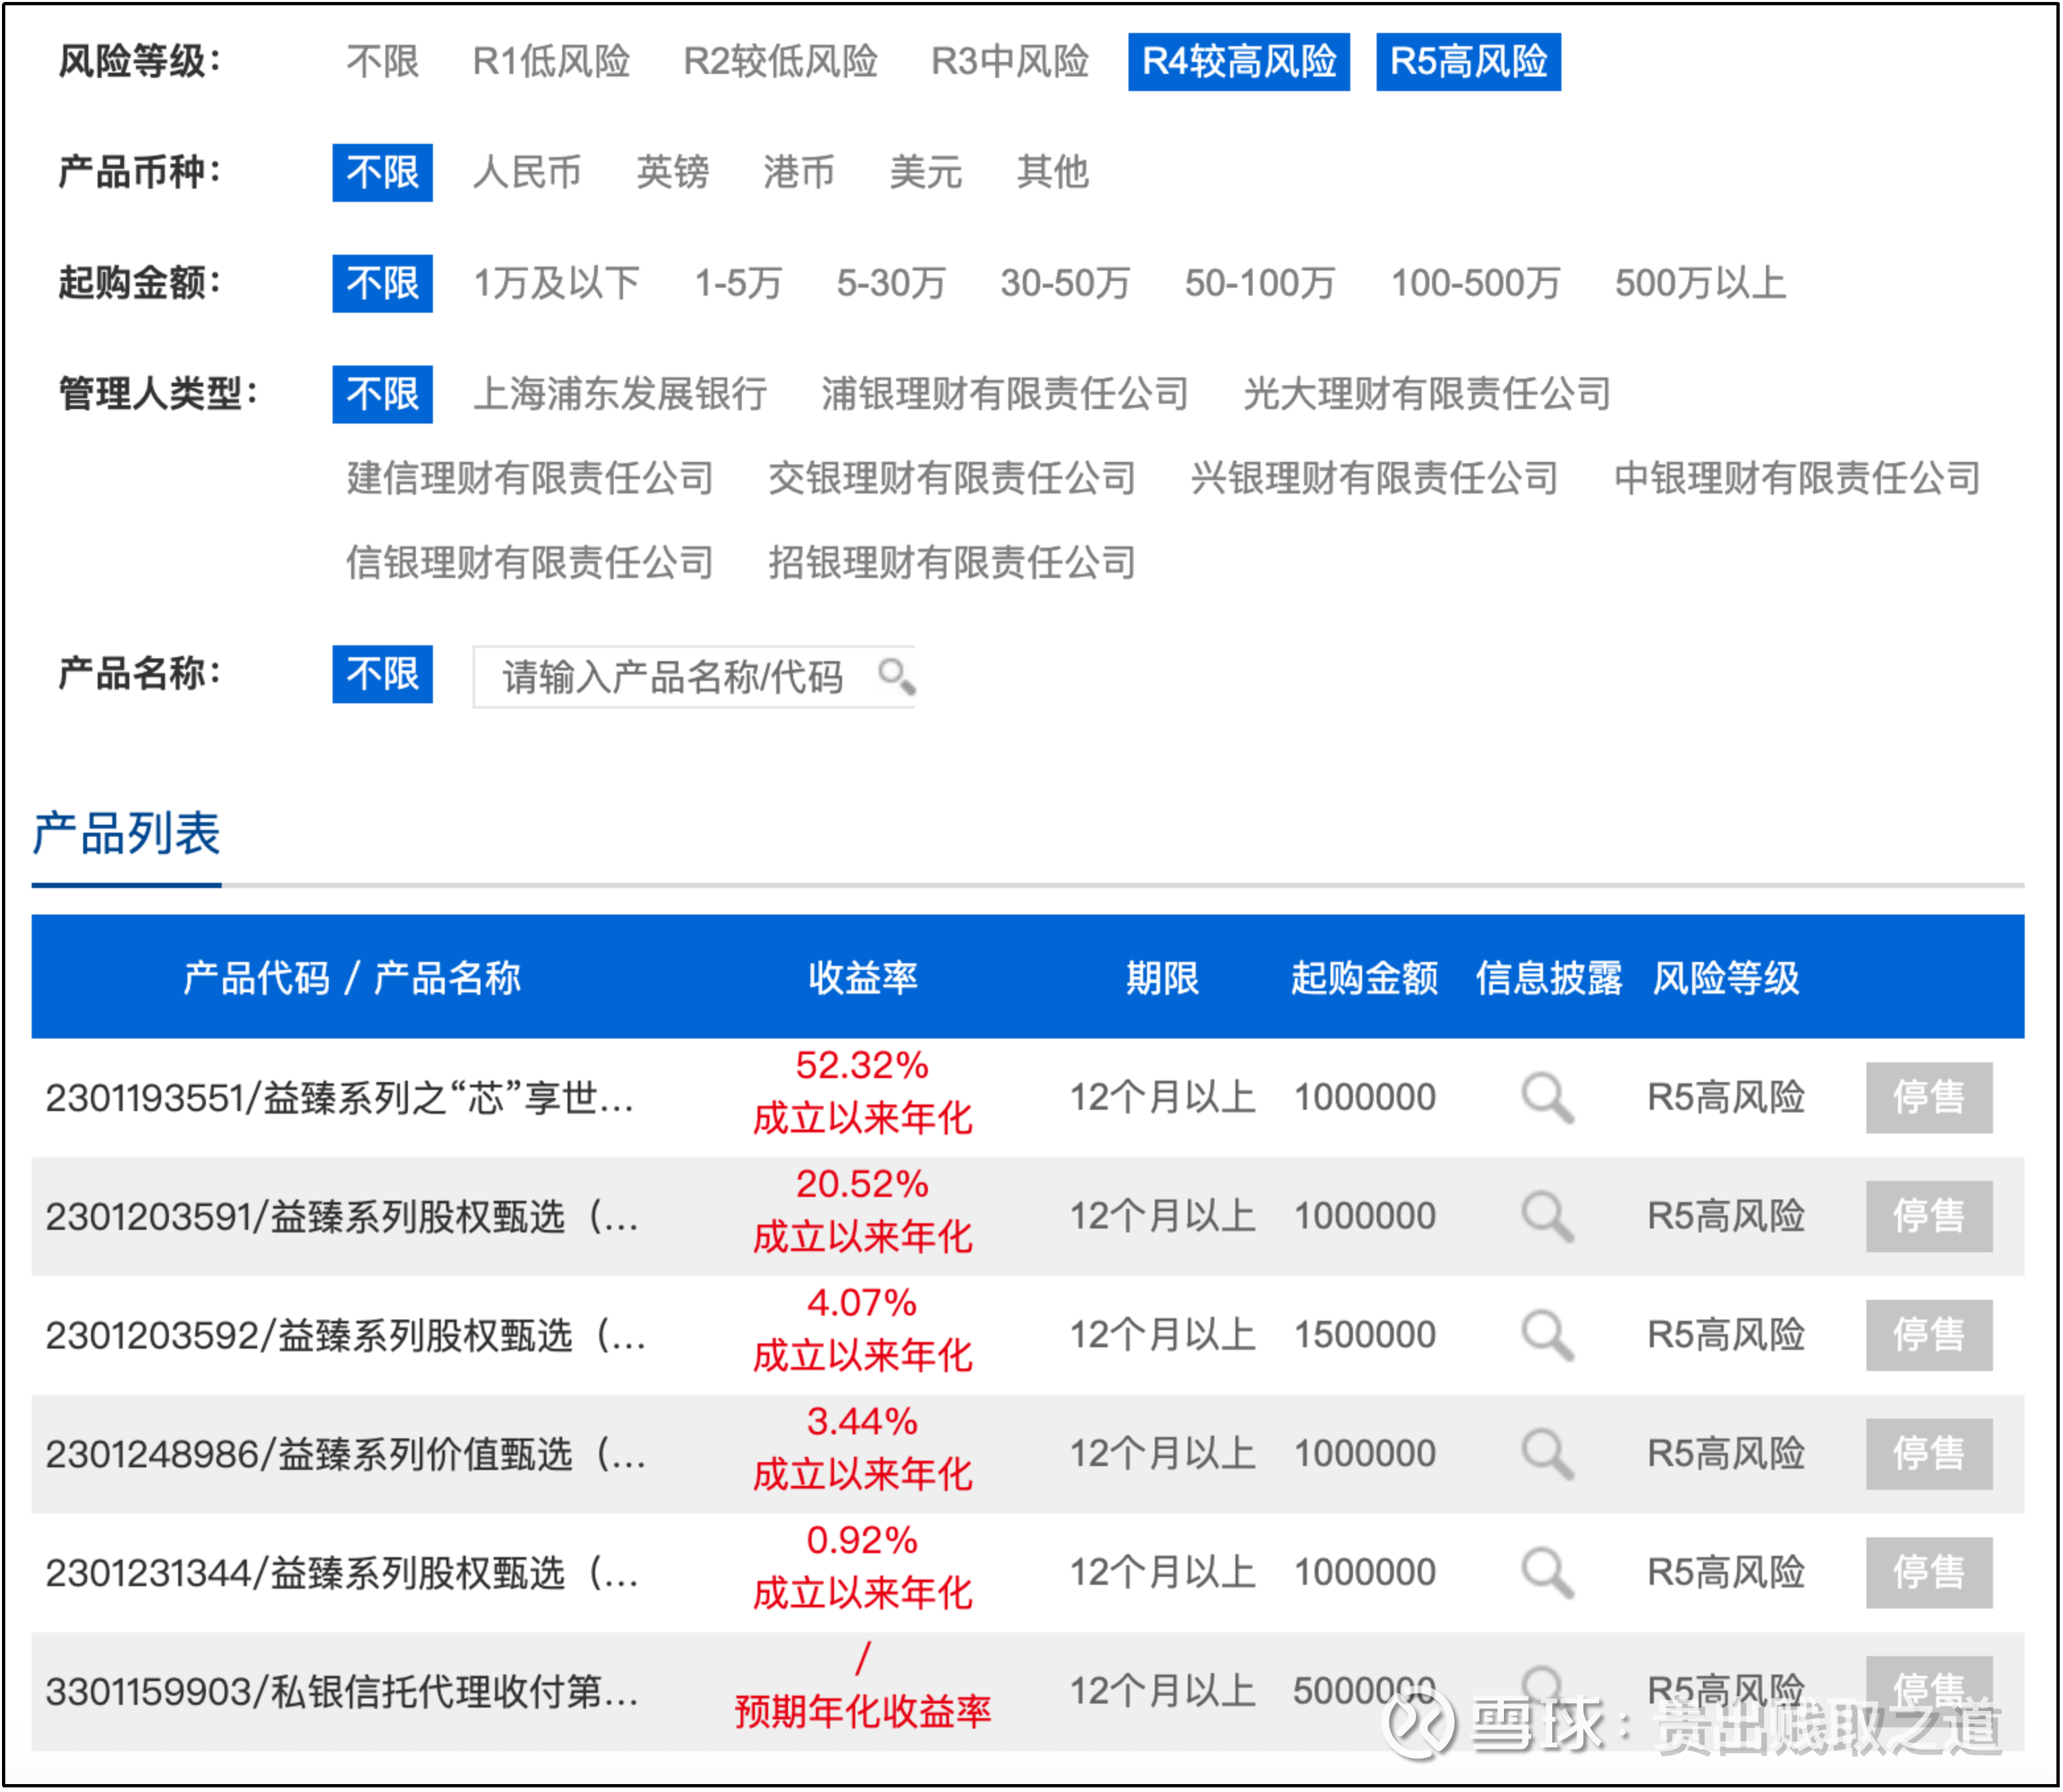This screenshot has height=1792, width=2063.
Task: Click the 收益率 column header
Action: tap(862, 977)
